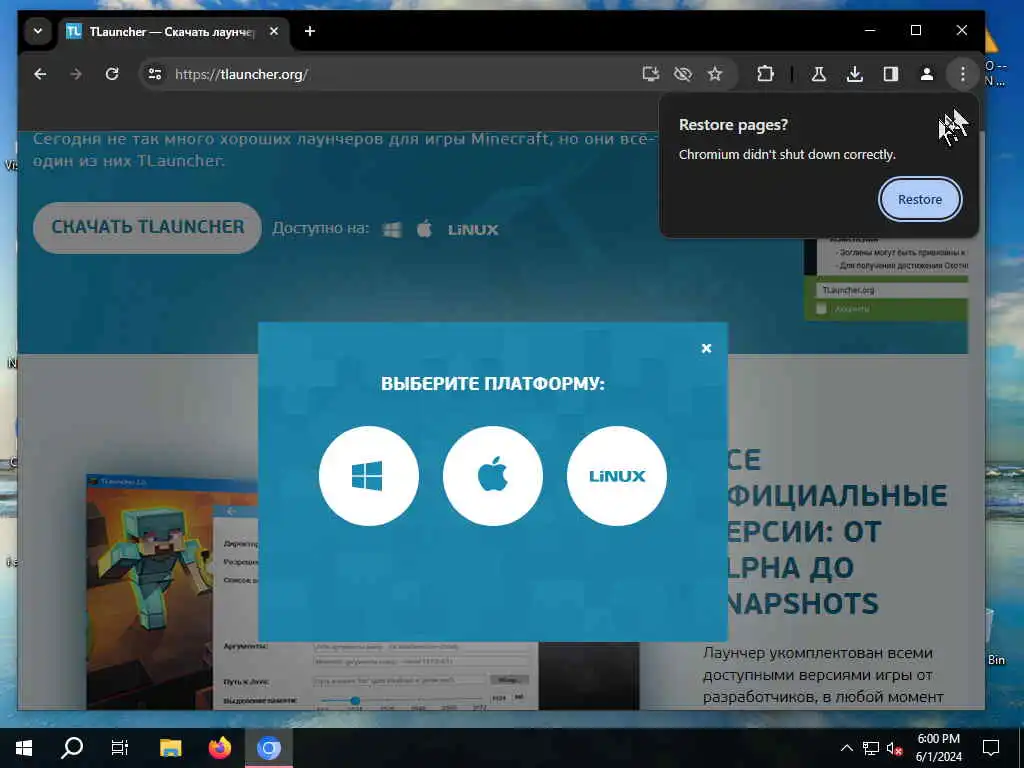Screen dimensions: 1024x768
Task: Select the TLauncher browser tab
Action: pyautogui.click(x=173, y=31)
